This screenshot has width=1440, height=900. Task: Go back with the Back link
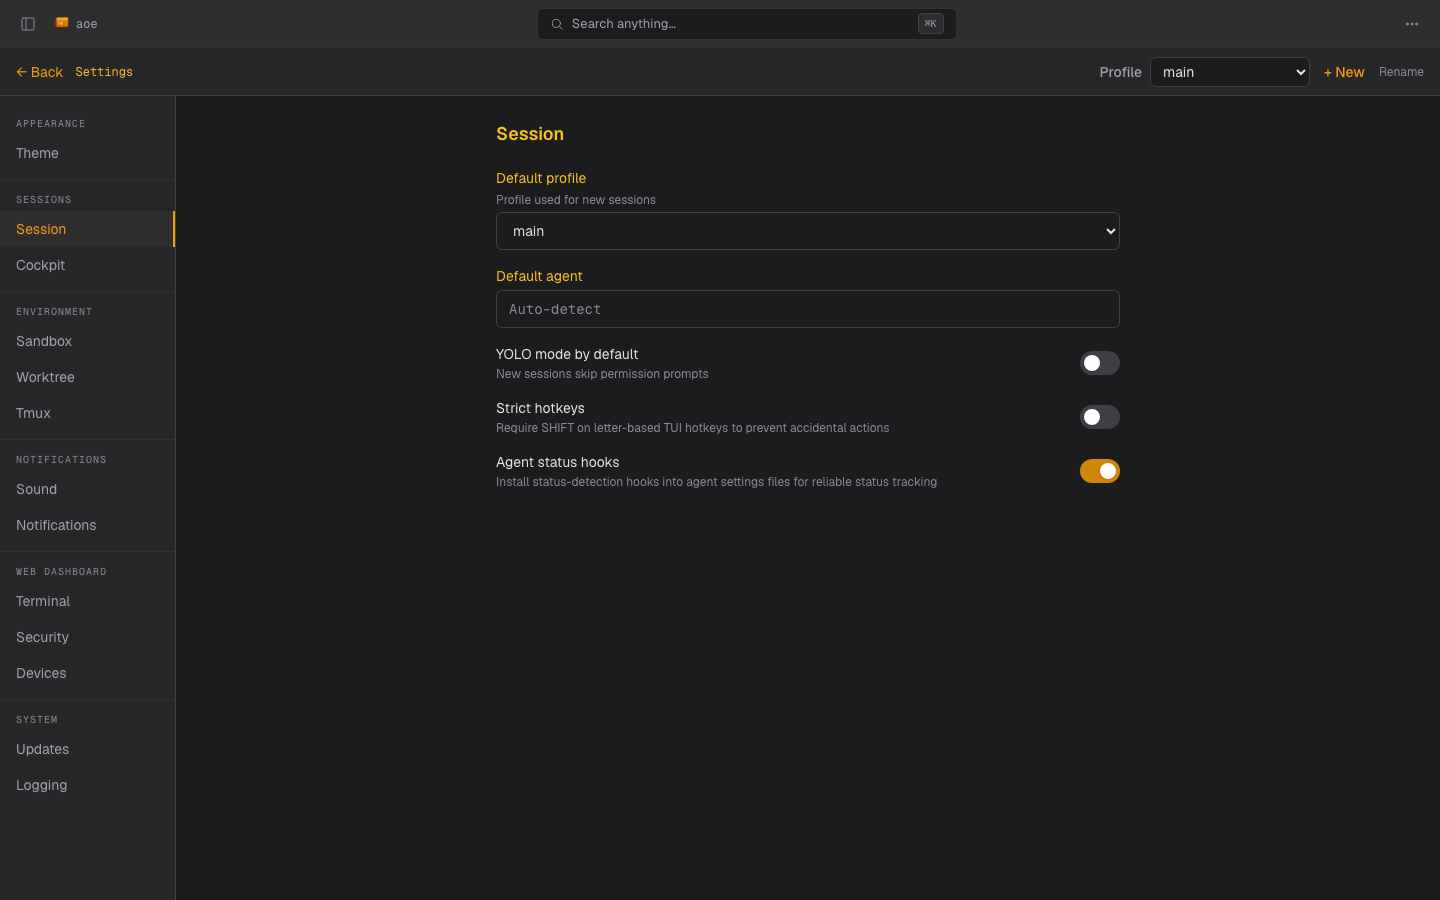pyautogui.click(x=39, y=72)
